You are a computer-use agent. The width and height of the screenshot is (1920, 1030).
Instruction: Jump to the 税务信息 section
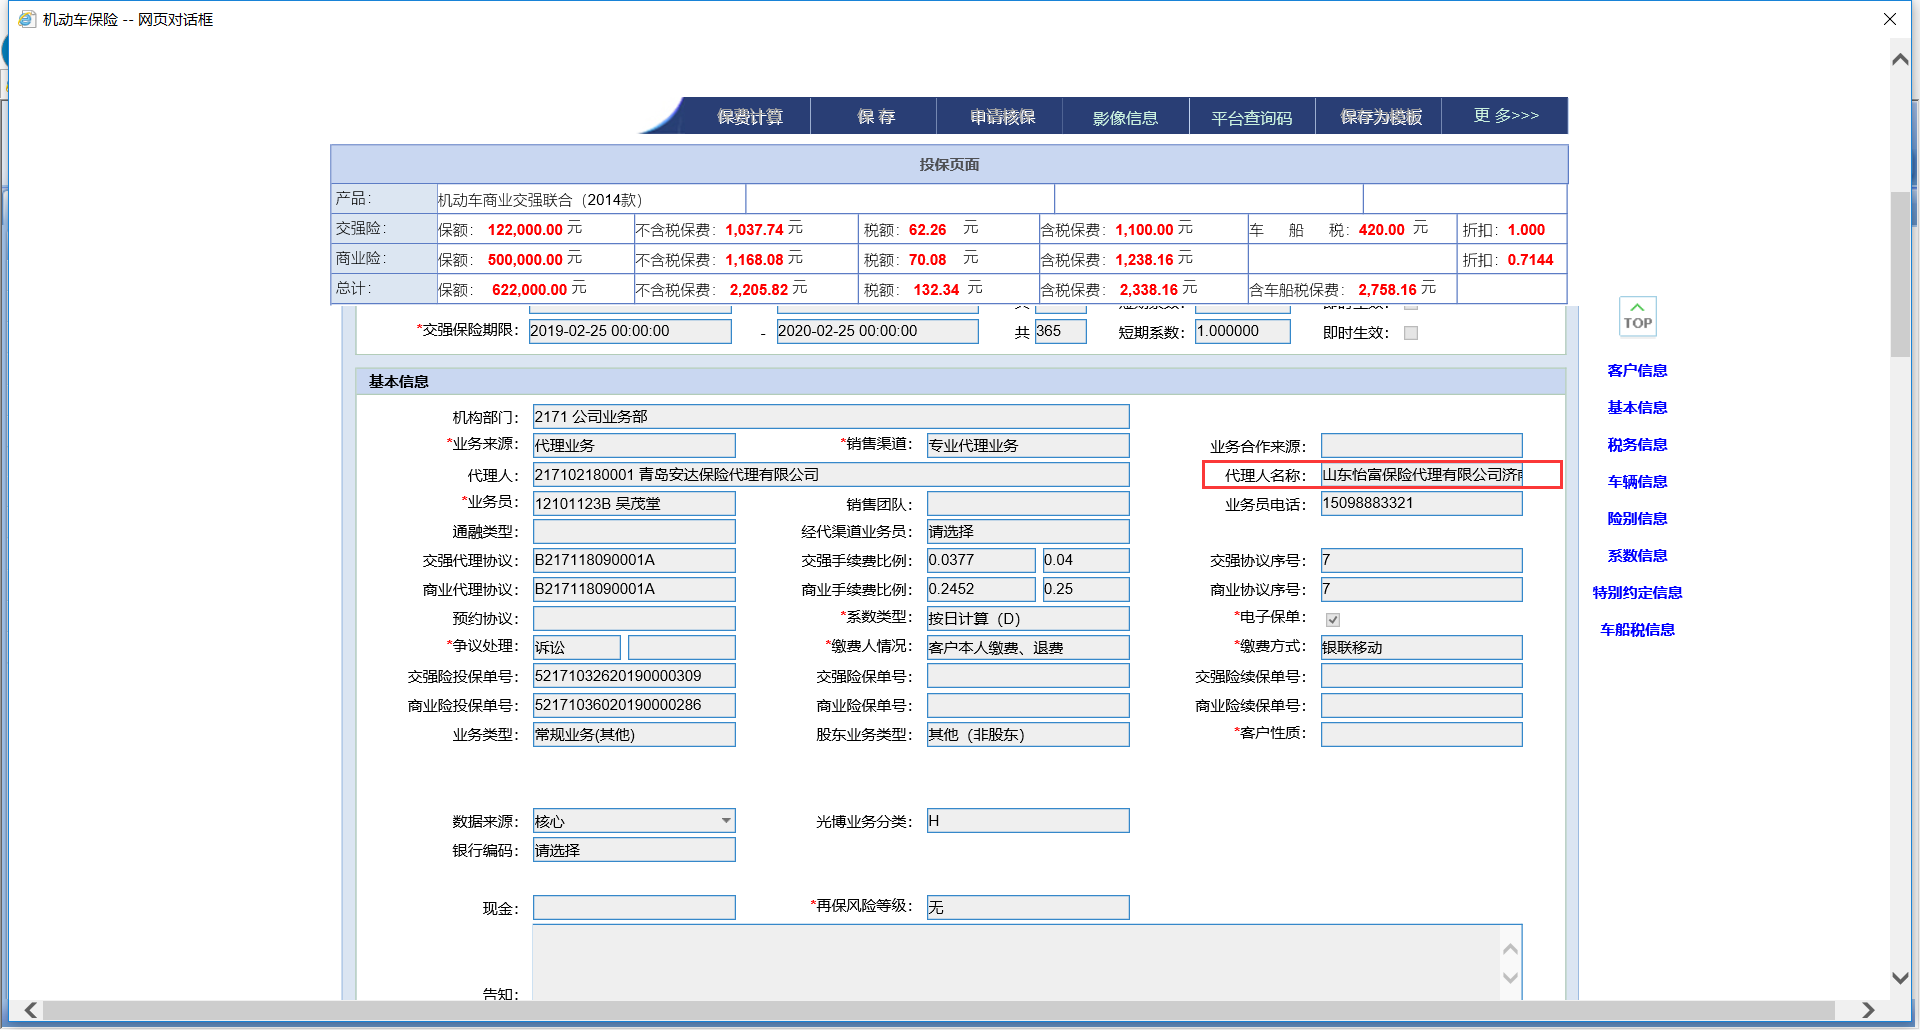click(x=1637, y=444)
